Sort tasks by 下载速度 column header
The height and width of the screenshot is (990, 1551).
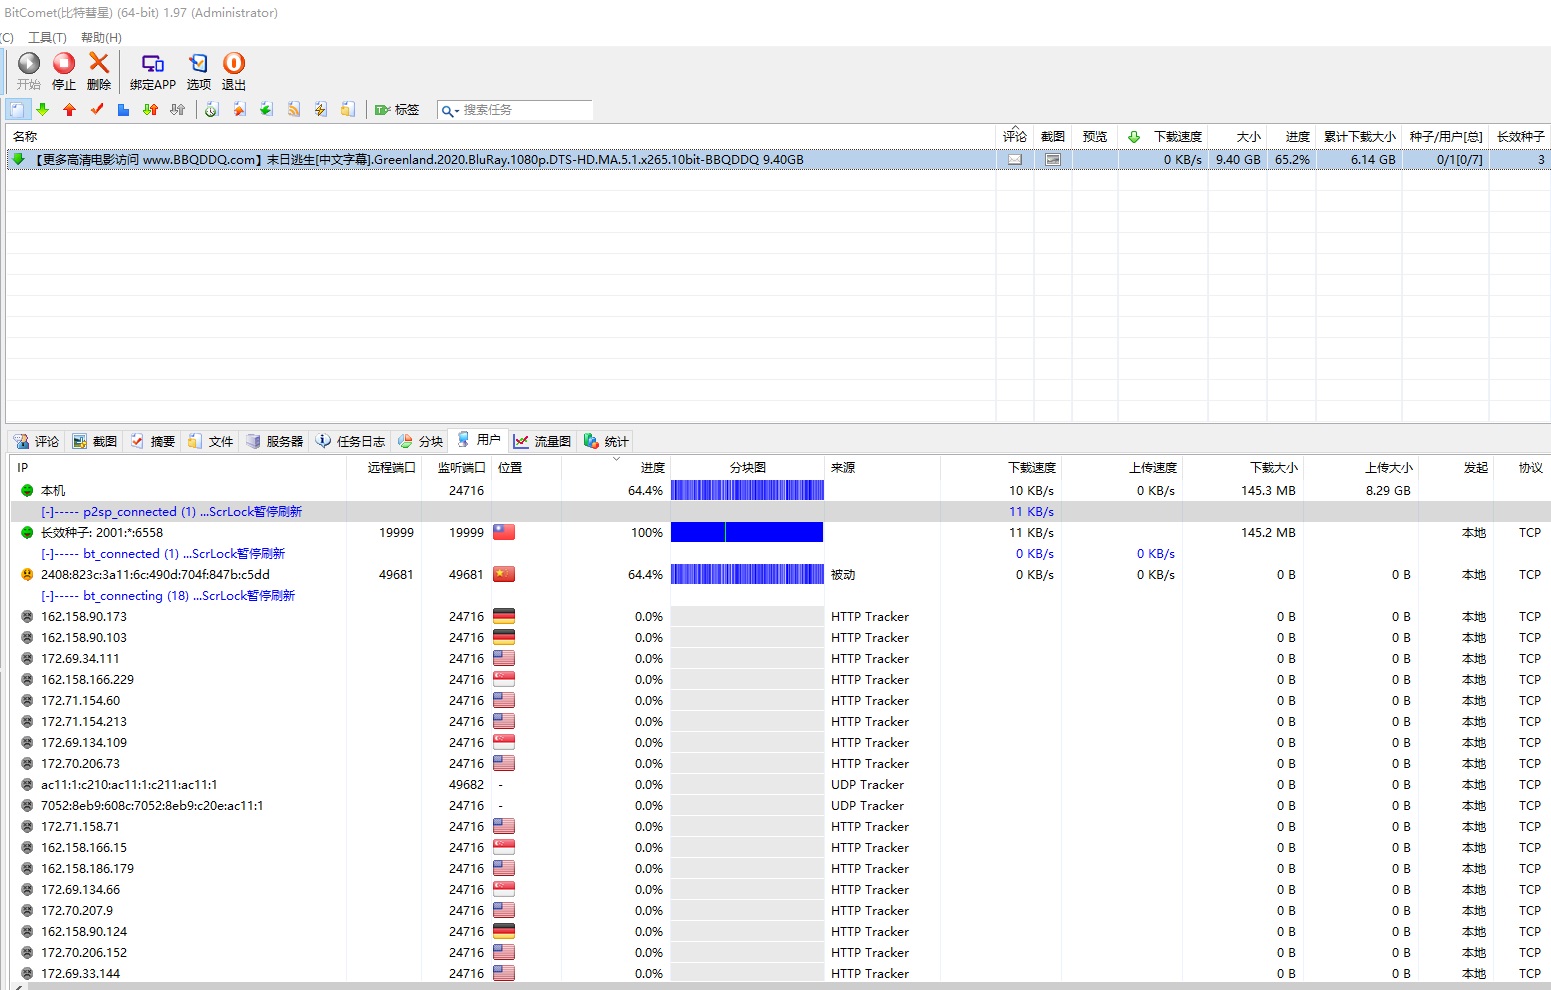[1162, 136]
